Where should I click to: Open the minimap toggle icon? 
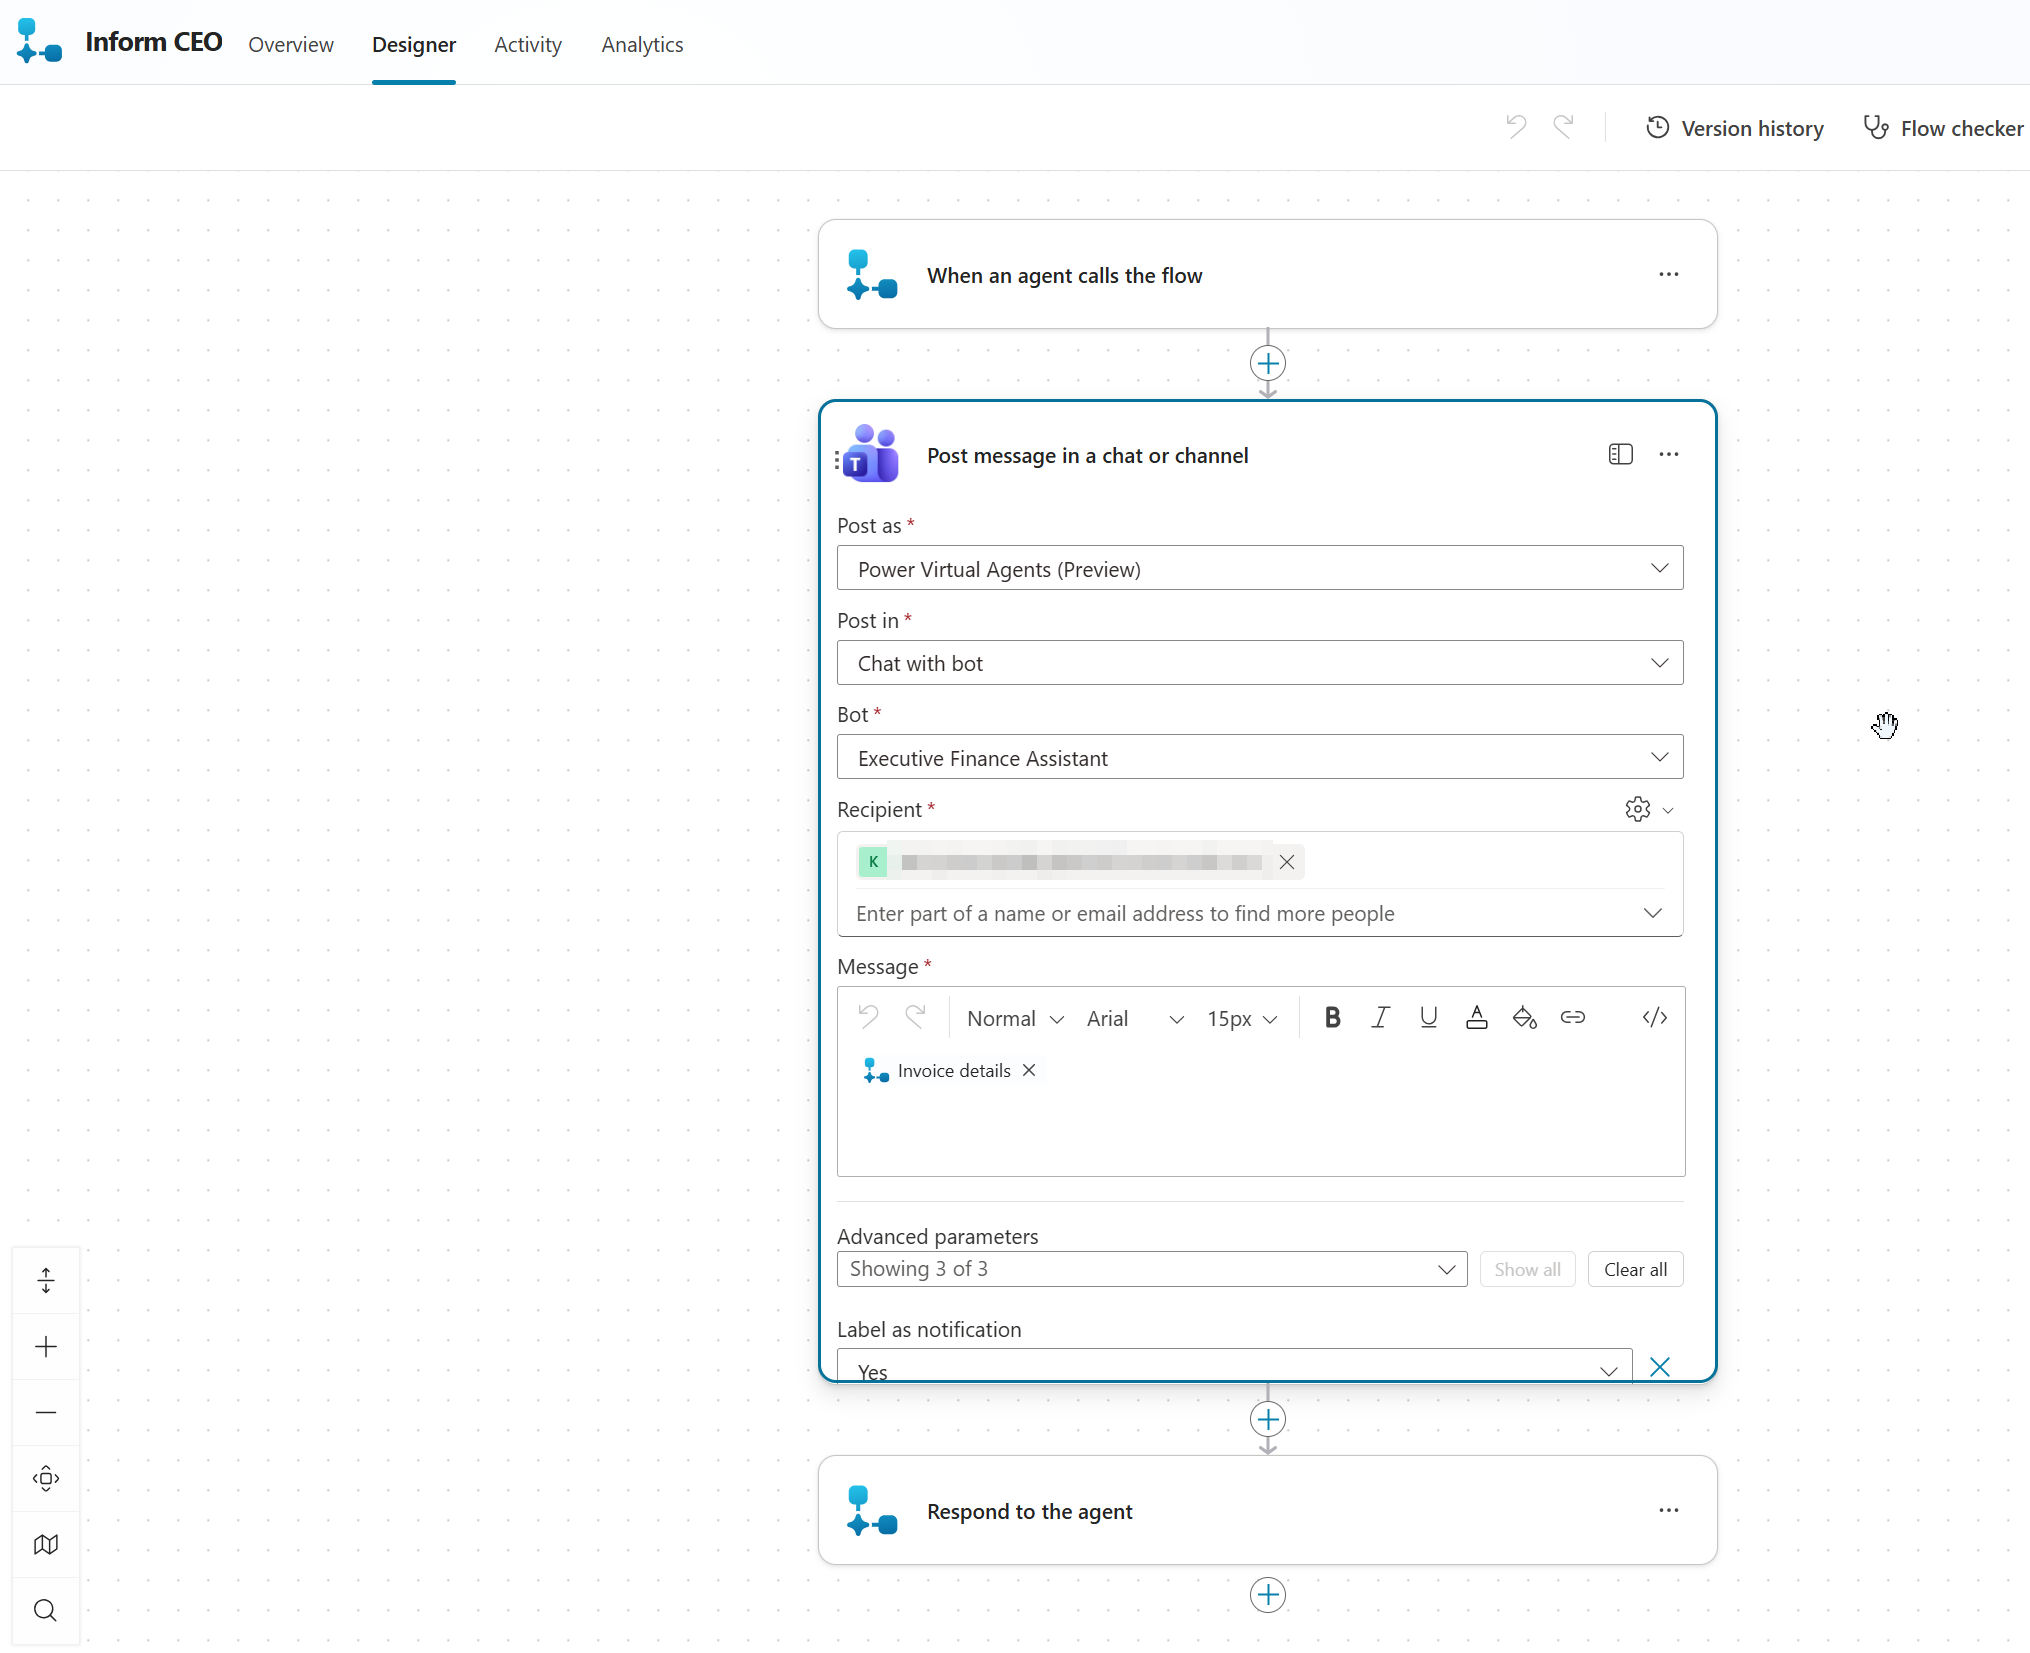pos(46,1544)
